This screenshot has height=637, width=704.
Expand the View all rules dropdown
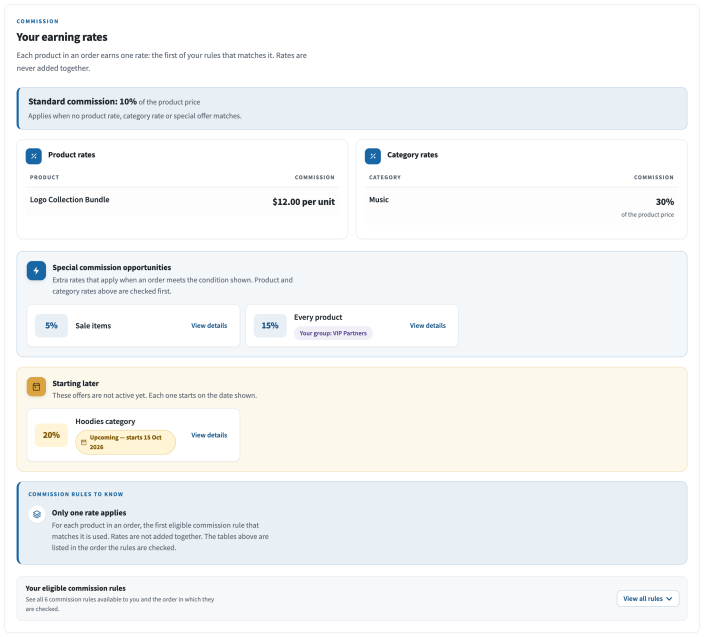648,598
